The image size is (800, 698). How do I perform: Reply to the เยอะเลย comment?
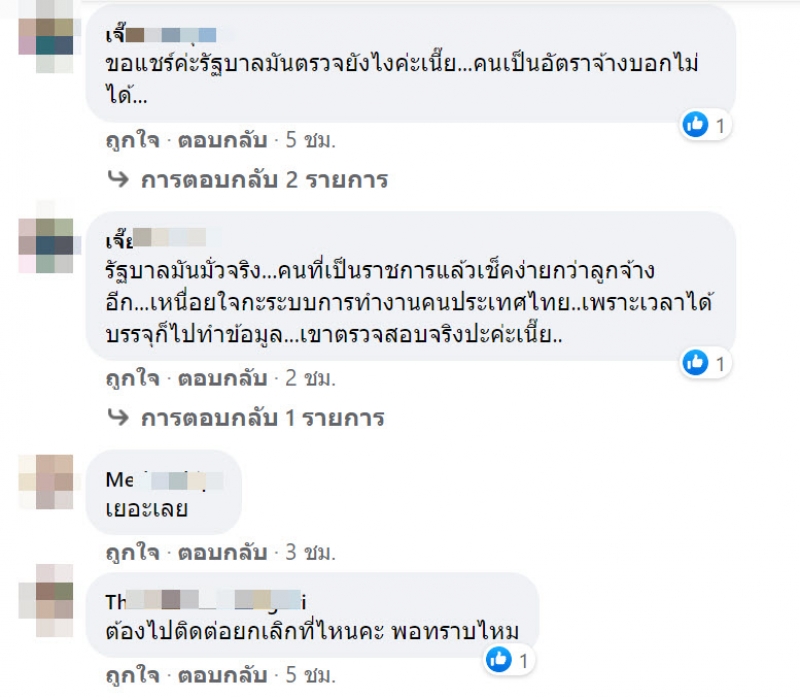pyautogui.click(x=222, y=550)
